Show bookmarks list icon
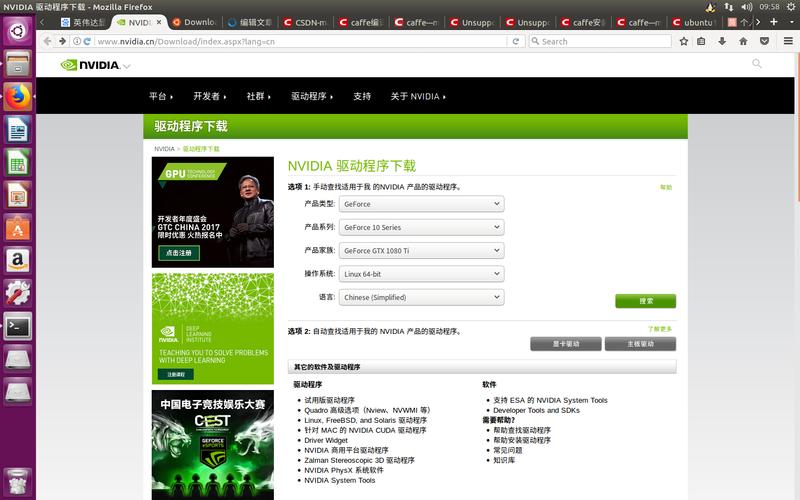Screen dimensions: 800x500 coord(701,41)
